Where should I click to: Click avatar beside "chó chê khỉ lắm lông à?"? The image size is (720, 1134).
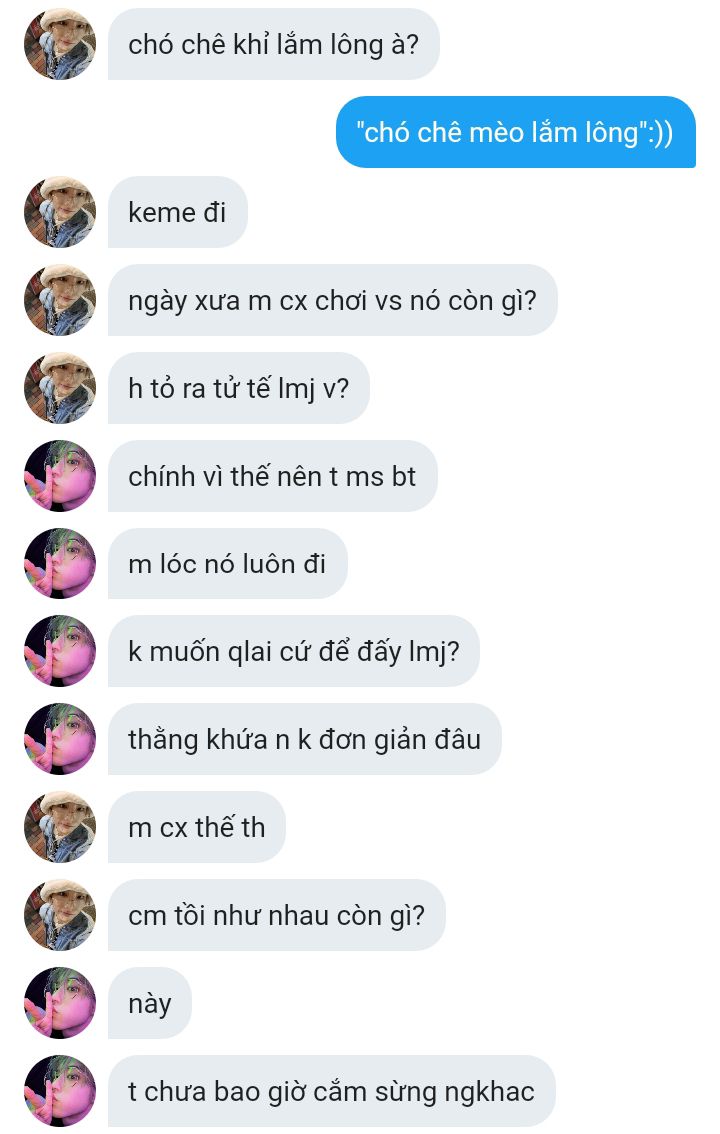pos(60,44)
